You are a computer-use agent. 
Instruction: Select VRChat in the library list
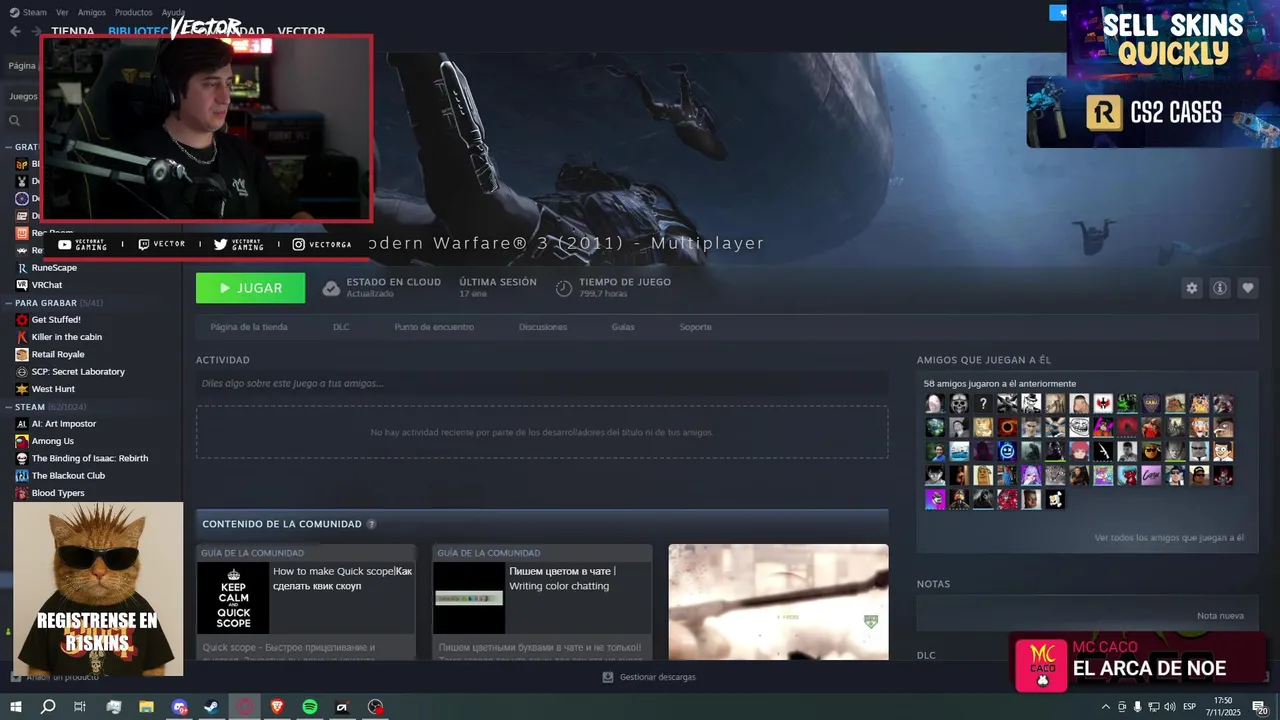point(47,285)
